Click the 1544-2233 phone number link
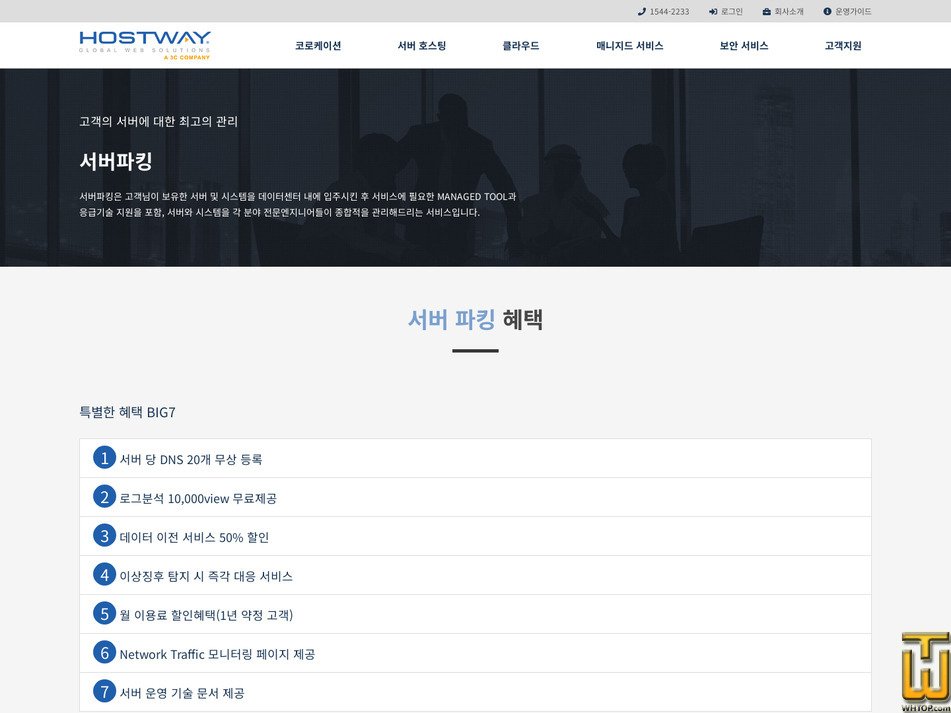Image resolution: width=951 pixels, height=713 pixels. click(x=669, y=12)
